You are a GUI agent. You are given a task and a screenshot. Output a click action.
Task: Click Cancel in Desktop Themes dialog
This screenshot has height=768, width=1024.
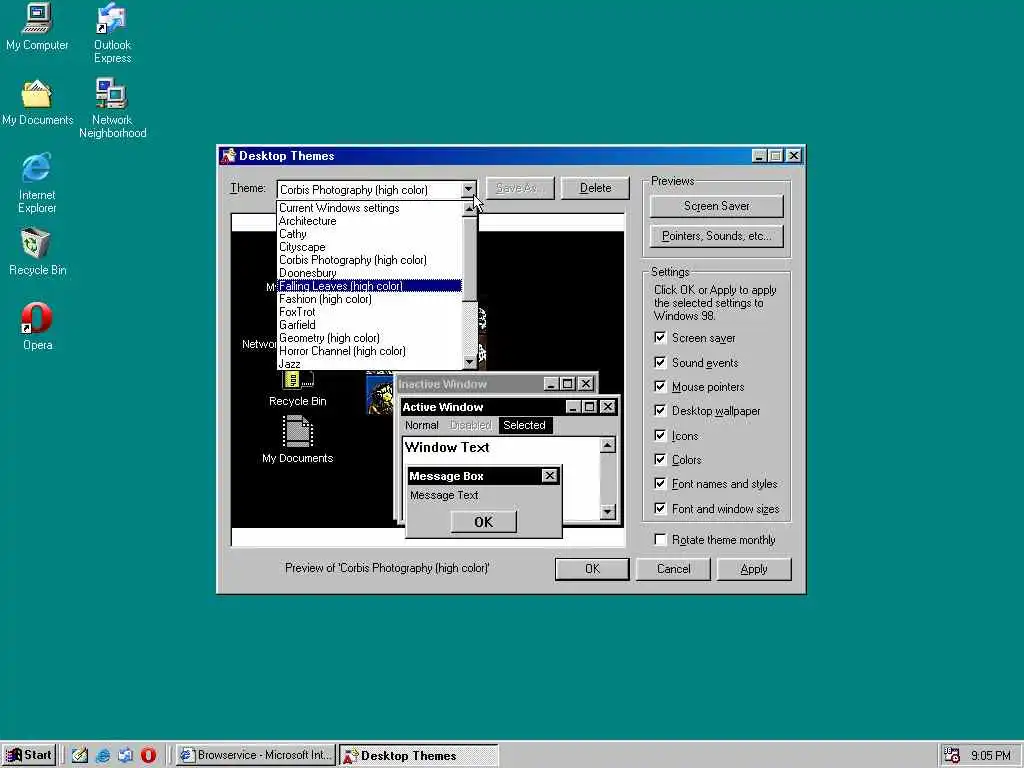point(673,569)
